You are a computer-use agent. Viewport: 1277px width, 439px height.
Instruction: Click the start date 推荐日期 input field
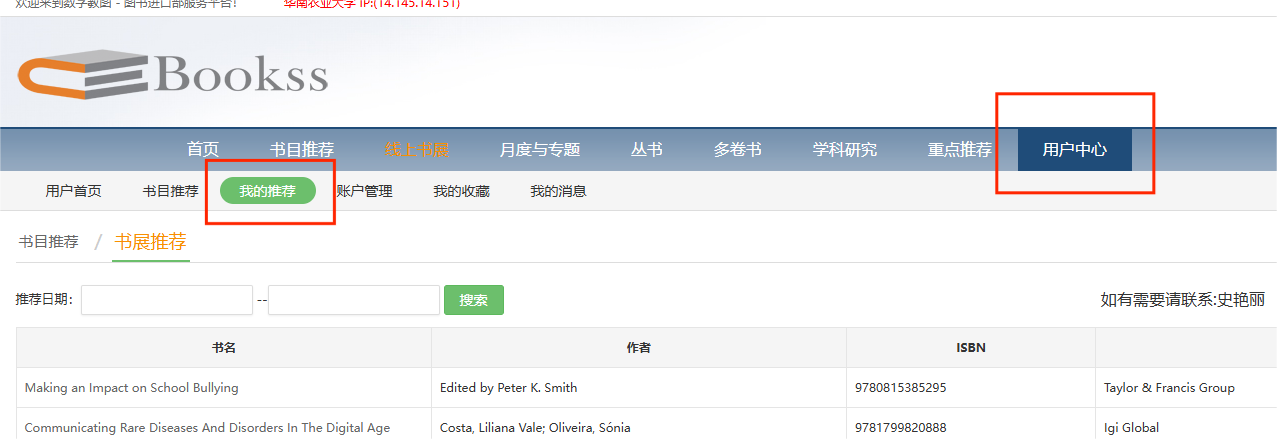(x=167, y=300)
